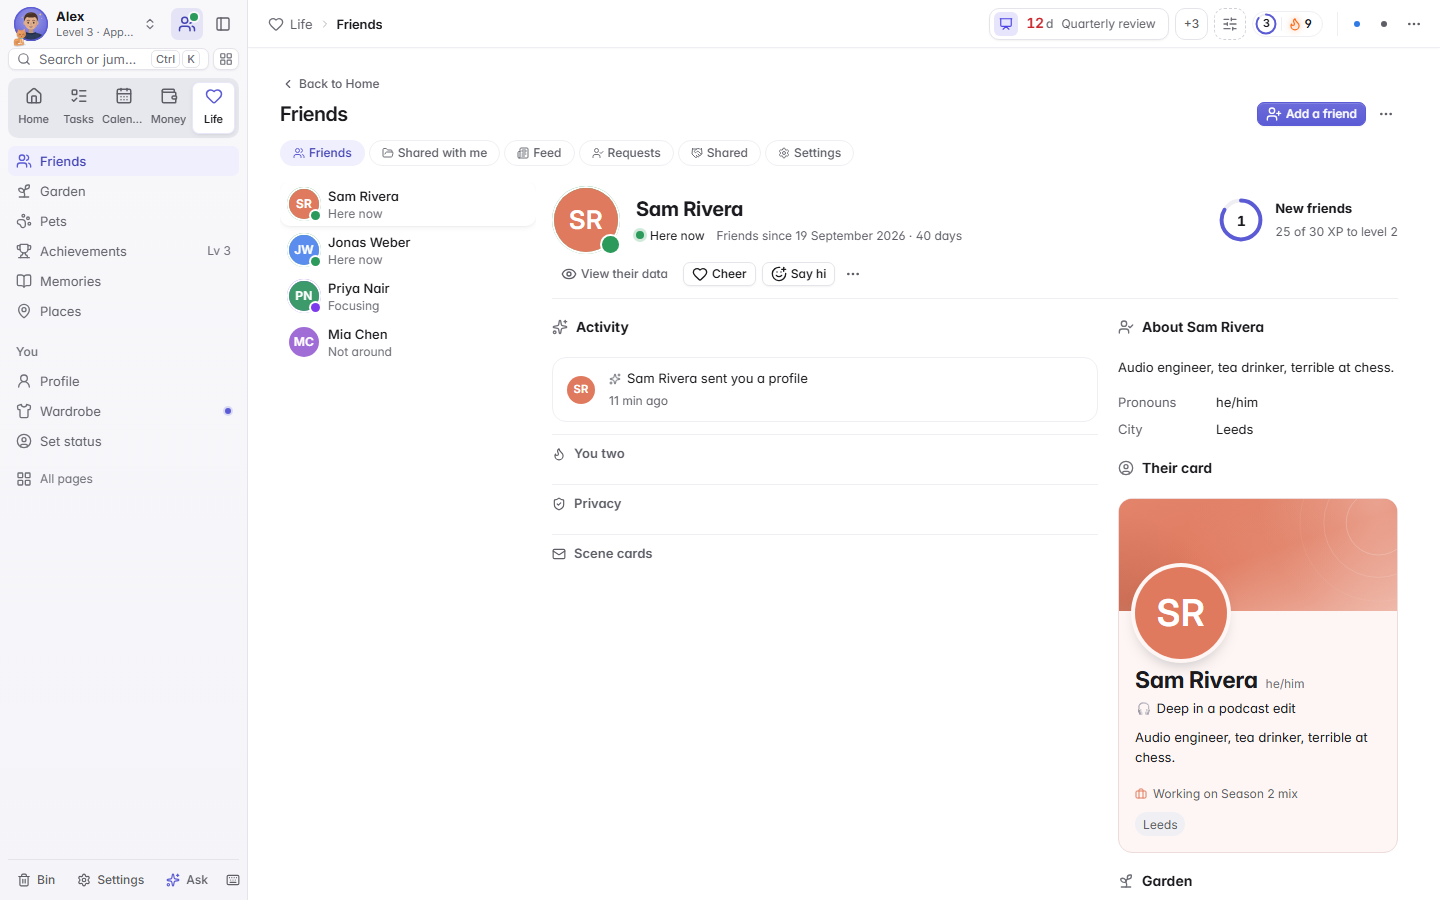1440x900 pixels.
Task: Open the top bar three-dot menu
Action: point(1414,24)
